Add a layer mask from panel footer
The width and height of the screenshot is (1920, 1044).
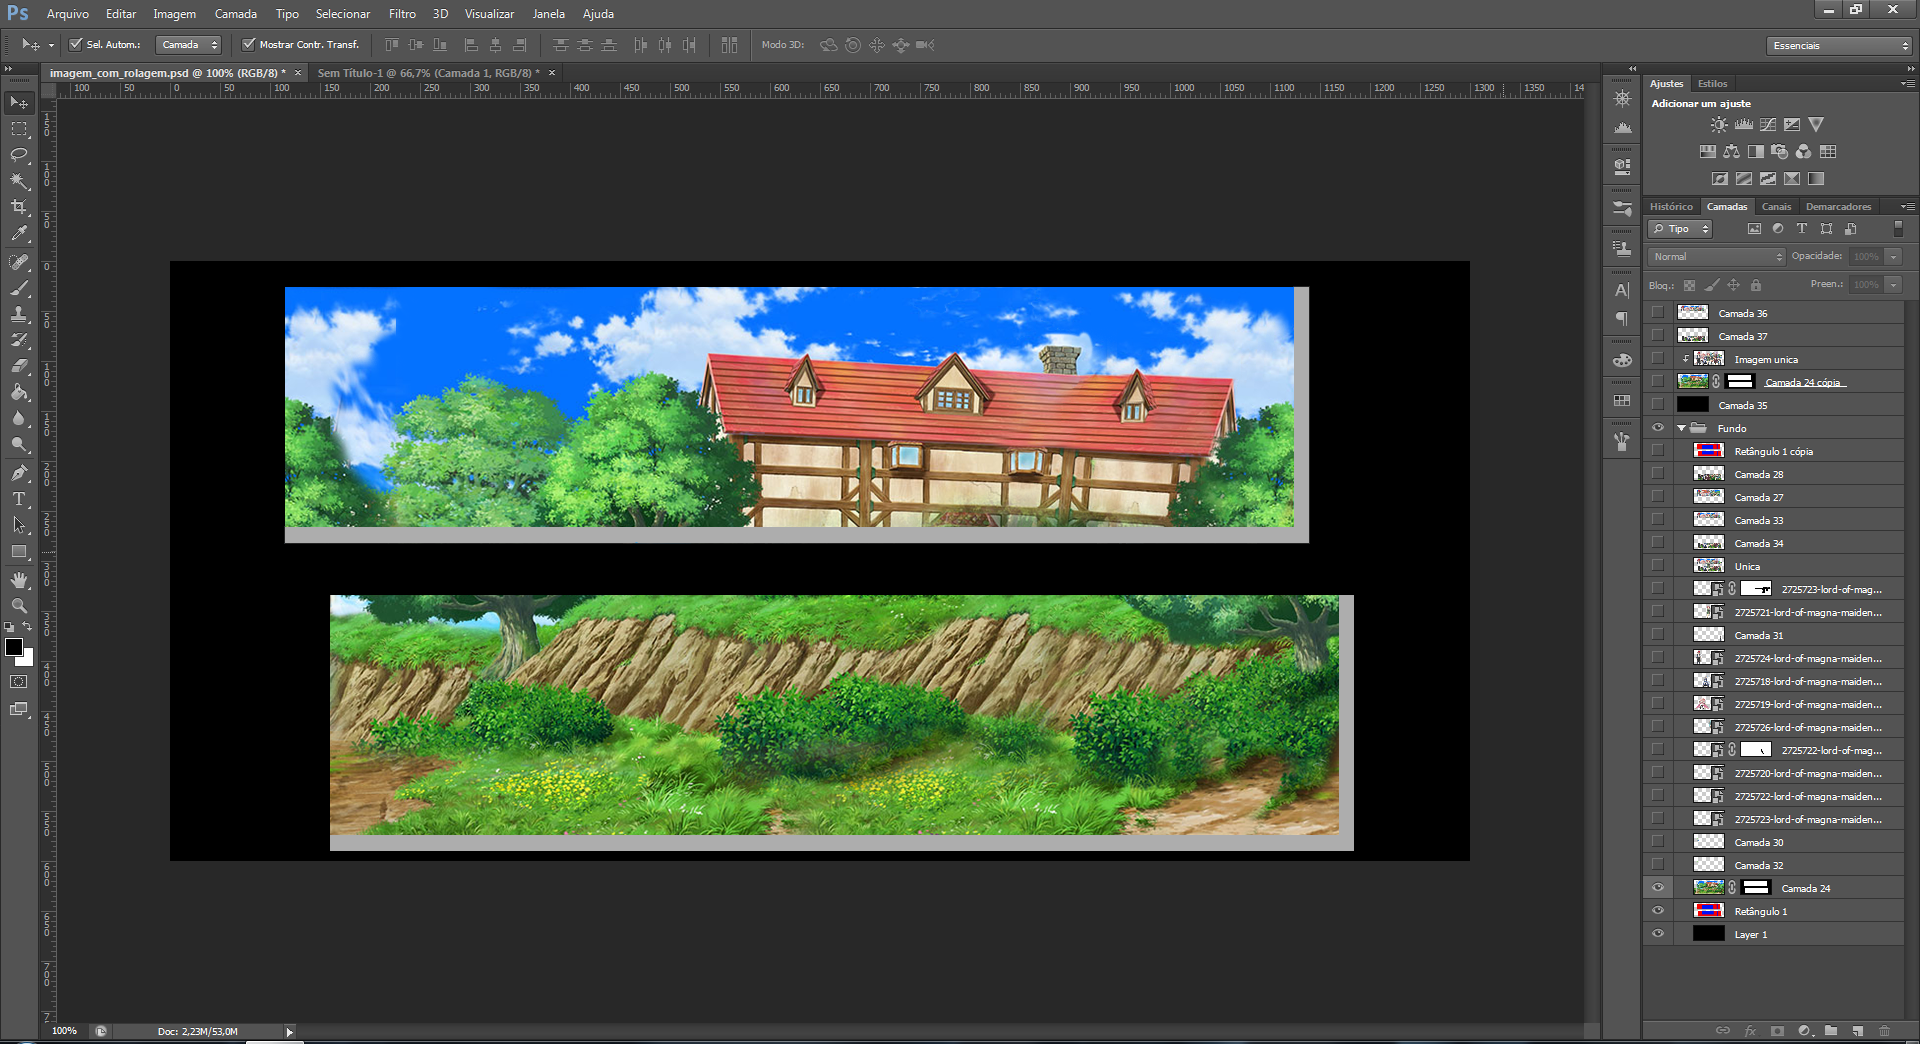1777,1031
